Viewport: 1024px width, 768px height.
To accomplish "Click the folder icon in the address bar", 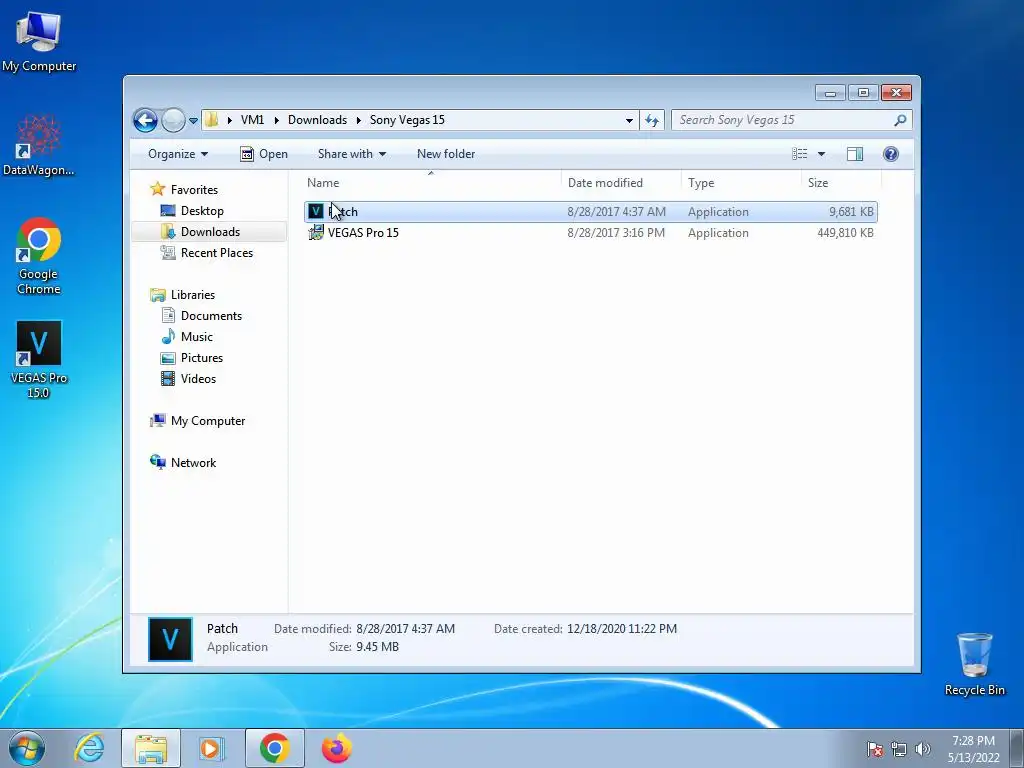I will (212, 120).
